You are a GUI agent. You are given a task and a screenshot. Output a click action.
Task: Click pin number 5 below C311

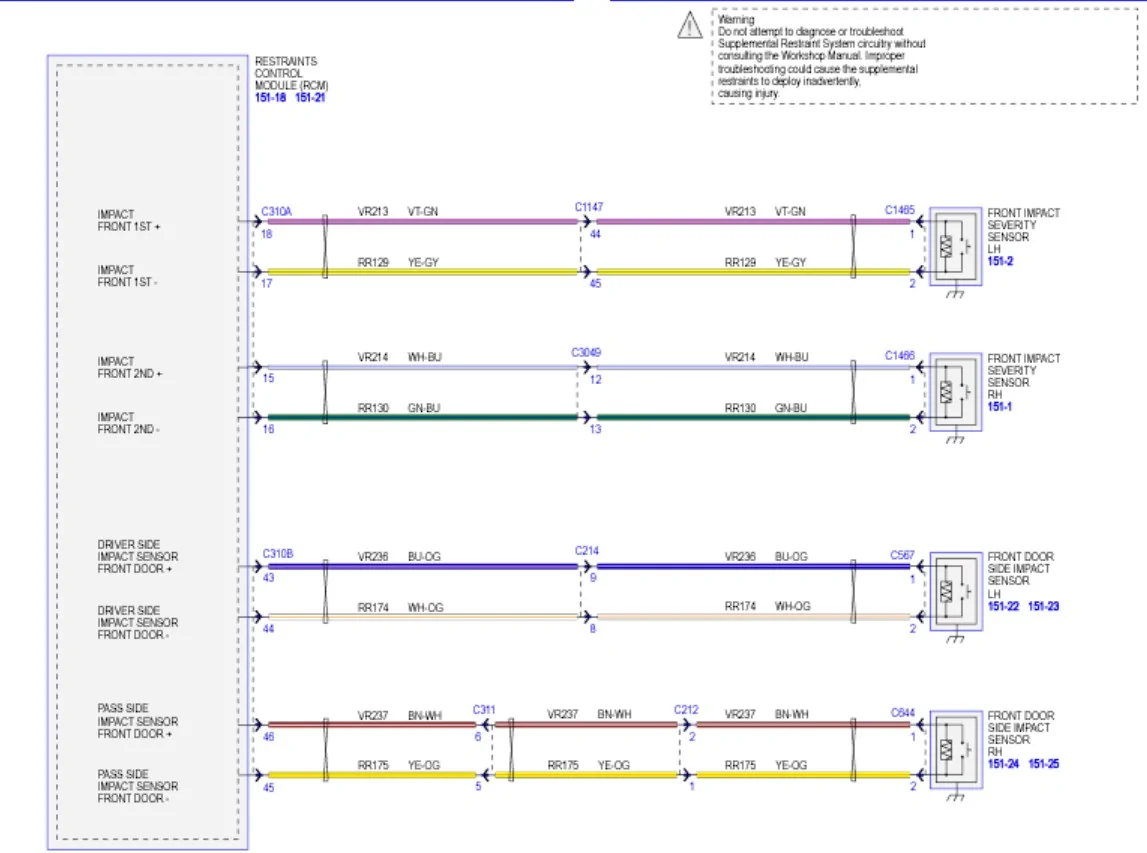(478, 786)
